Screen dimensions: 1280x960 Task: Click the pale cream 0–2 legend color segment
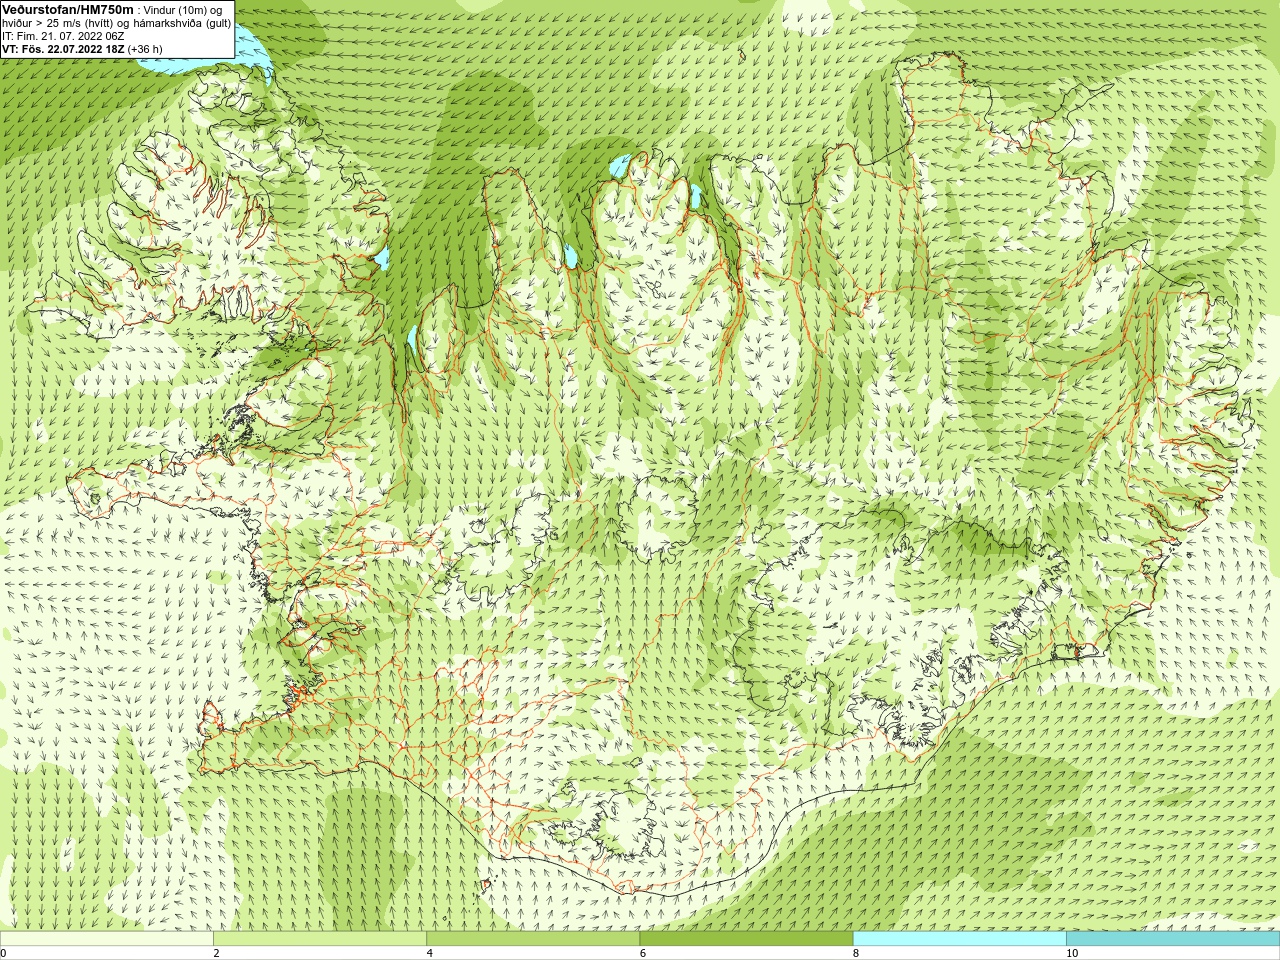pyautogui.click(x=106, y=939)
